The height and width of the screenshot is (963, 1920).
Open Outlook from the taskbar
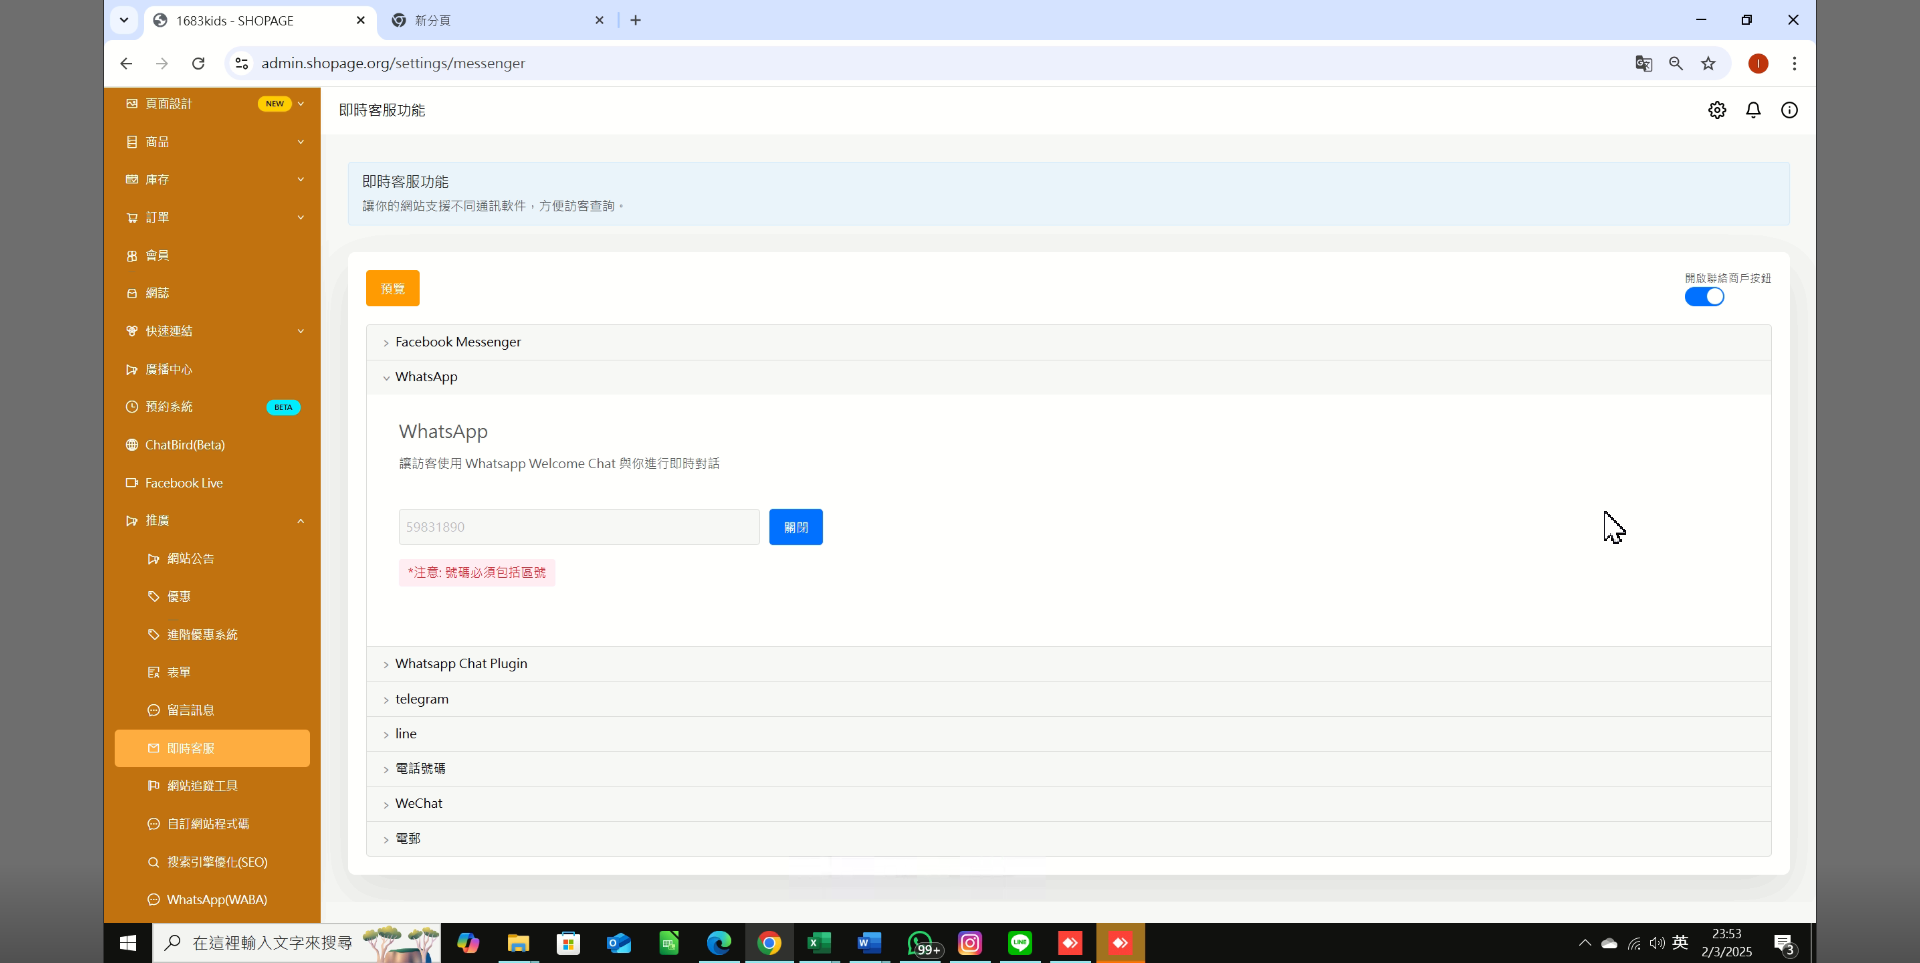[x=619, y=943]
